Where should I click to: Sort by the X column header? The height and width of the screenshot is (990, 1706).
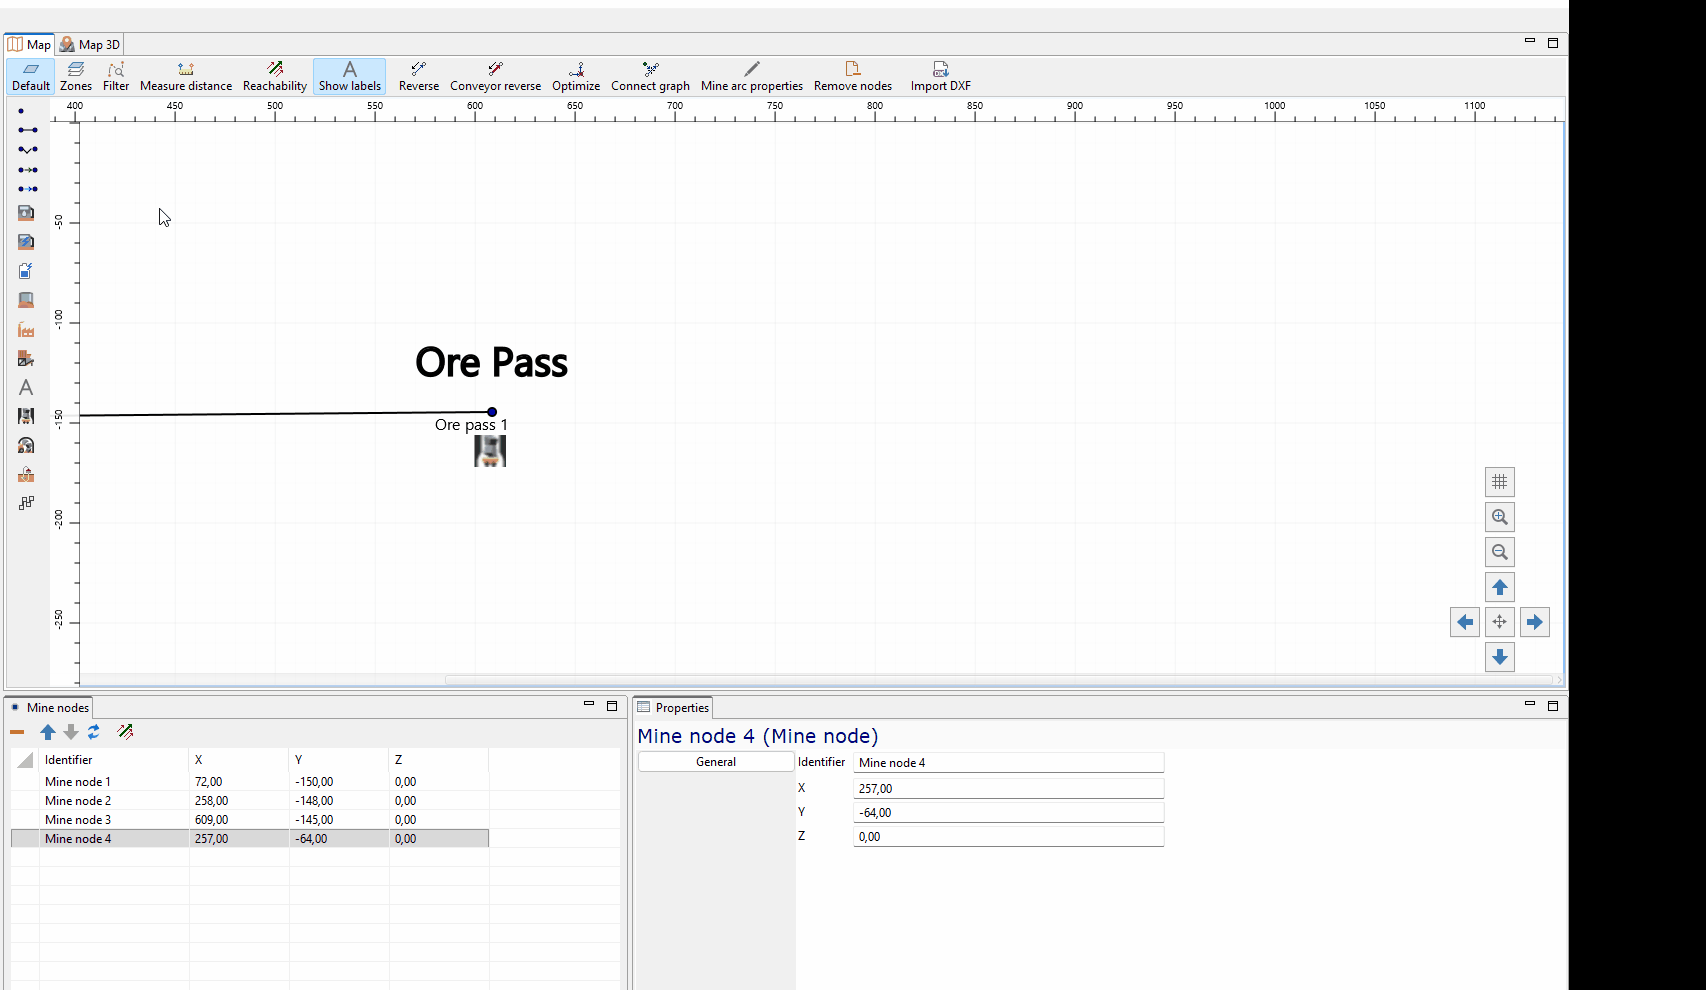pos(239,760)
